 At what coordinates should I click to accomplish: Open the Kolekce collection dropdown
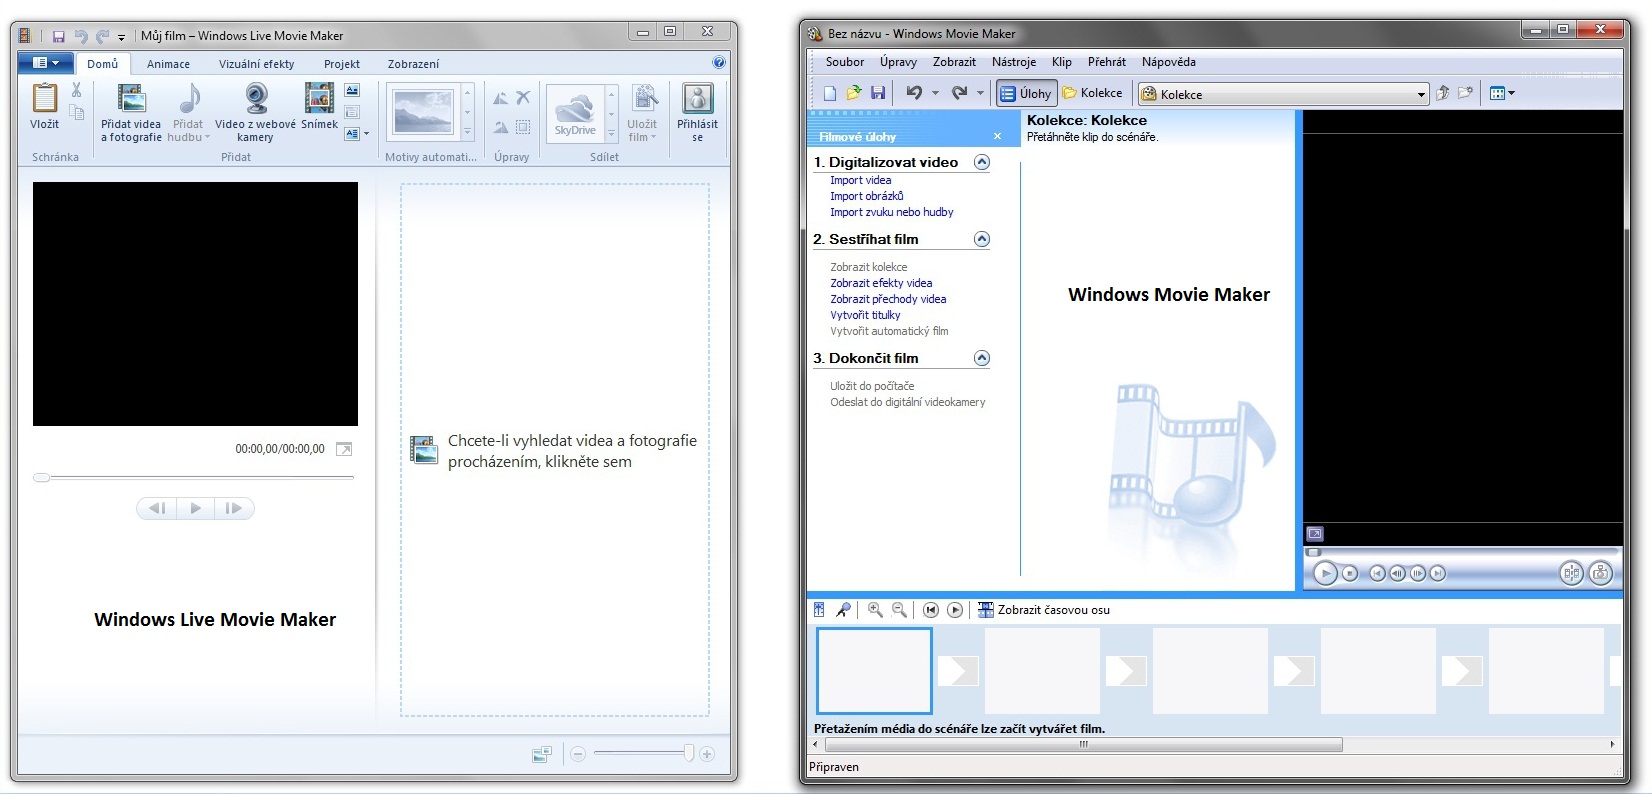click(1421, 95)
